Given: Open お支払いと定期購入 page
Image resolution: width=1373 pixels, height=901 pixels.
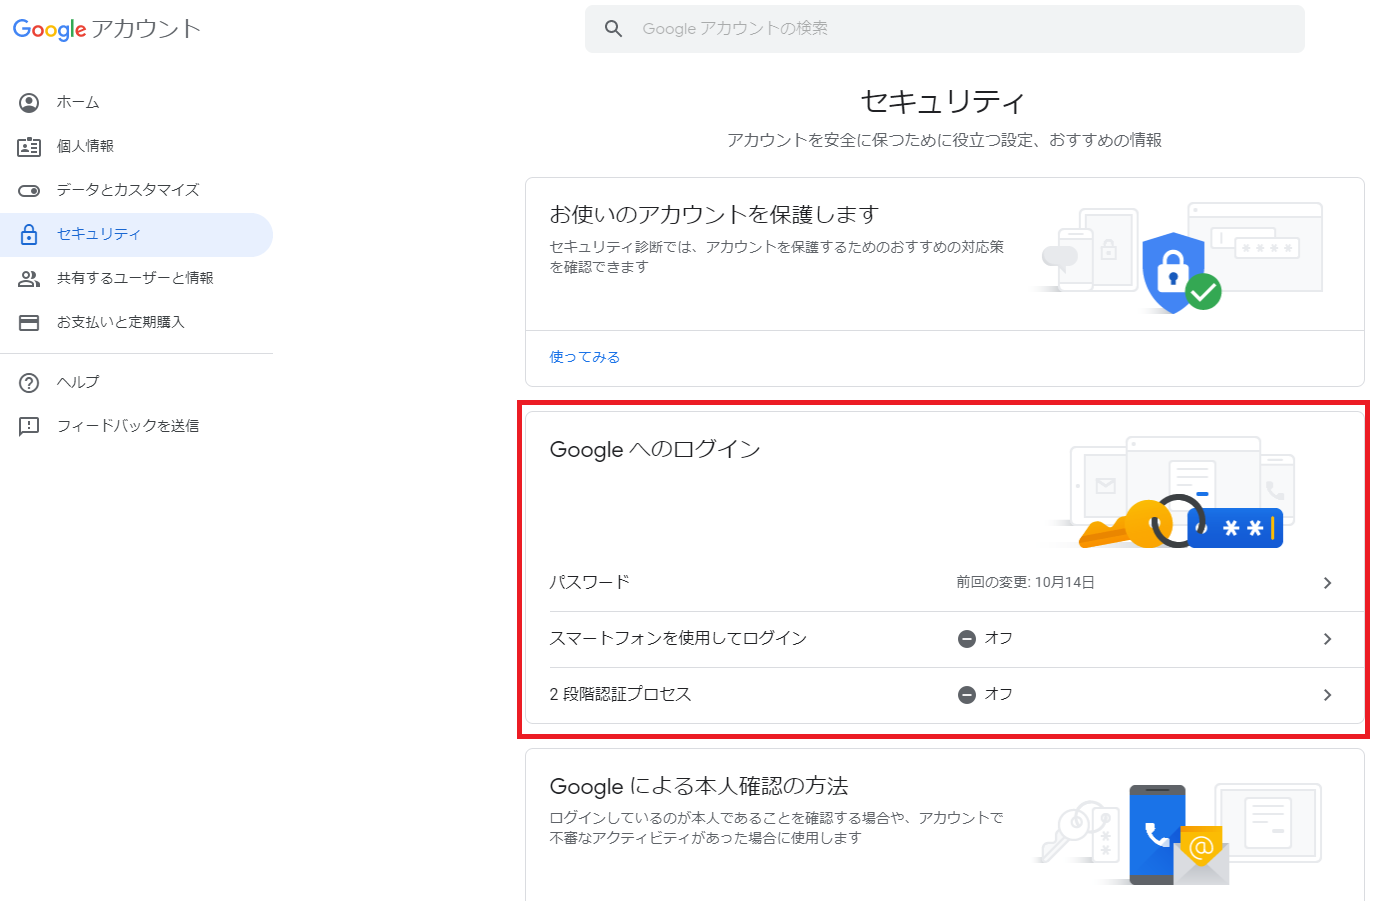Looking at the screenshot, I should tap(136, 322).
